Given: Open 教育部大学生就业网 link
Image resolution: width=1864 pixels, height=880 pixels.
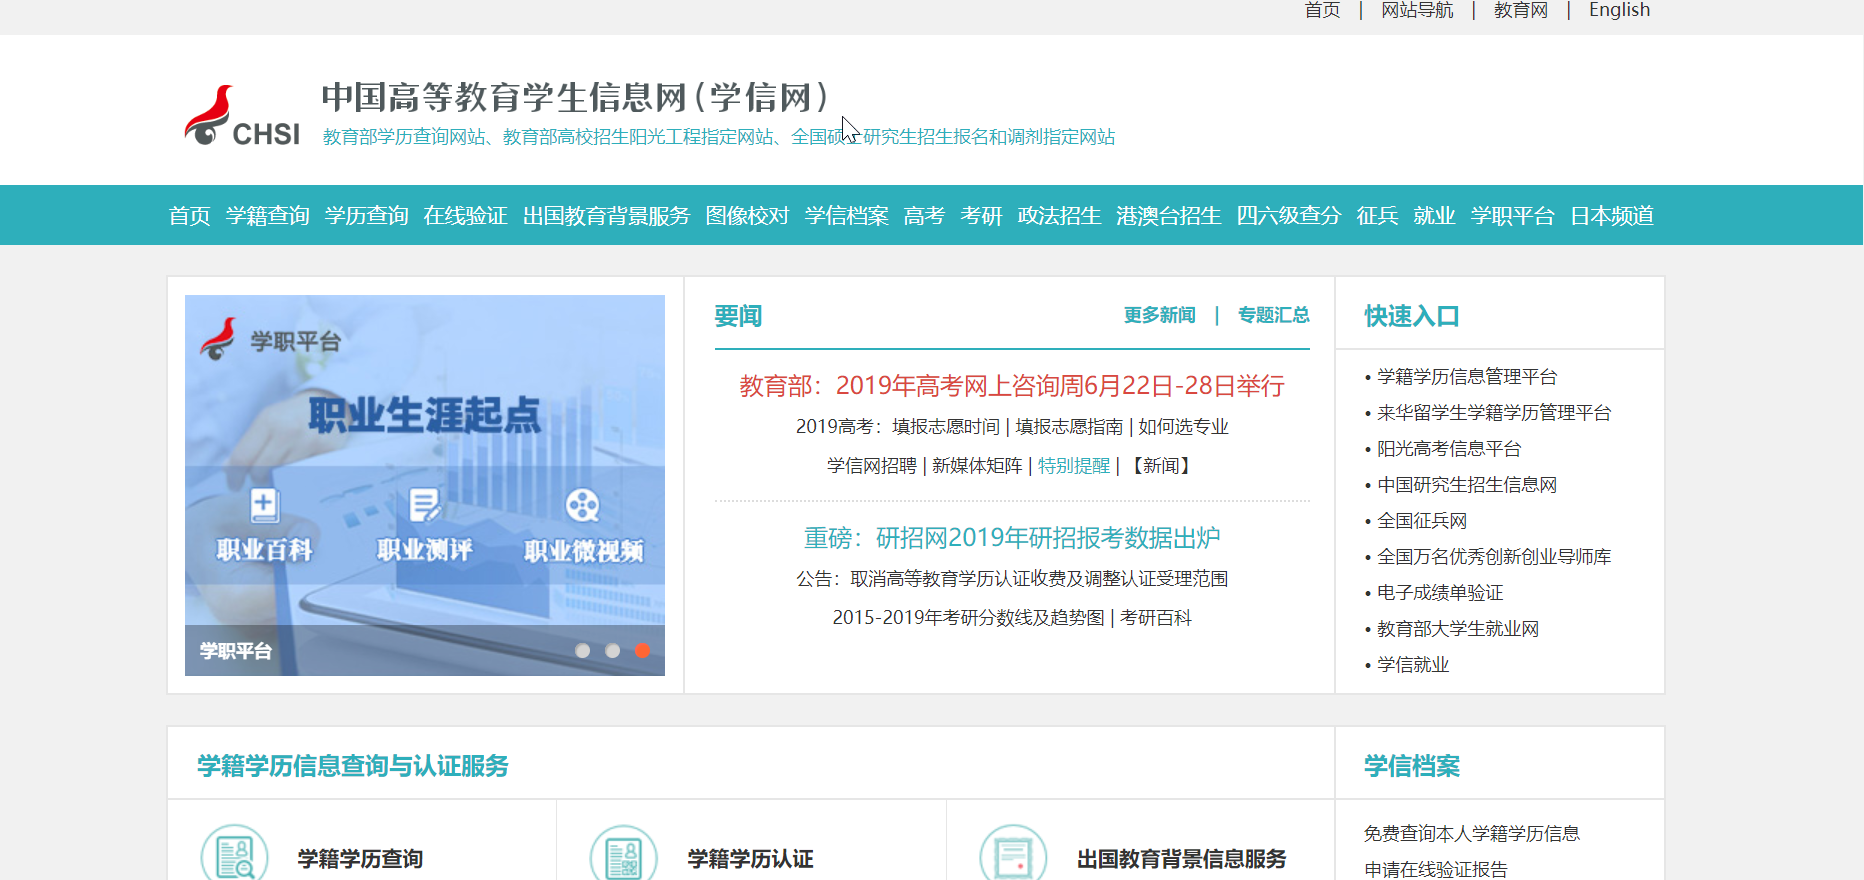Looking at the screenshot, I should (x=1458, y=629).
